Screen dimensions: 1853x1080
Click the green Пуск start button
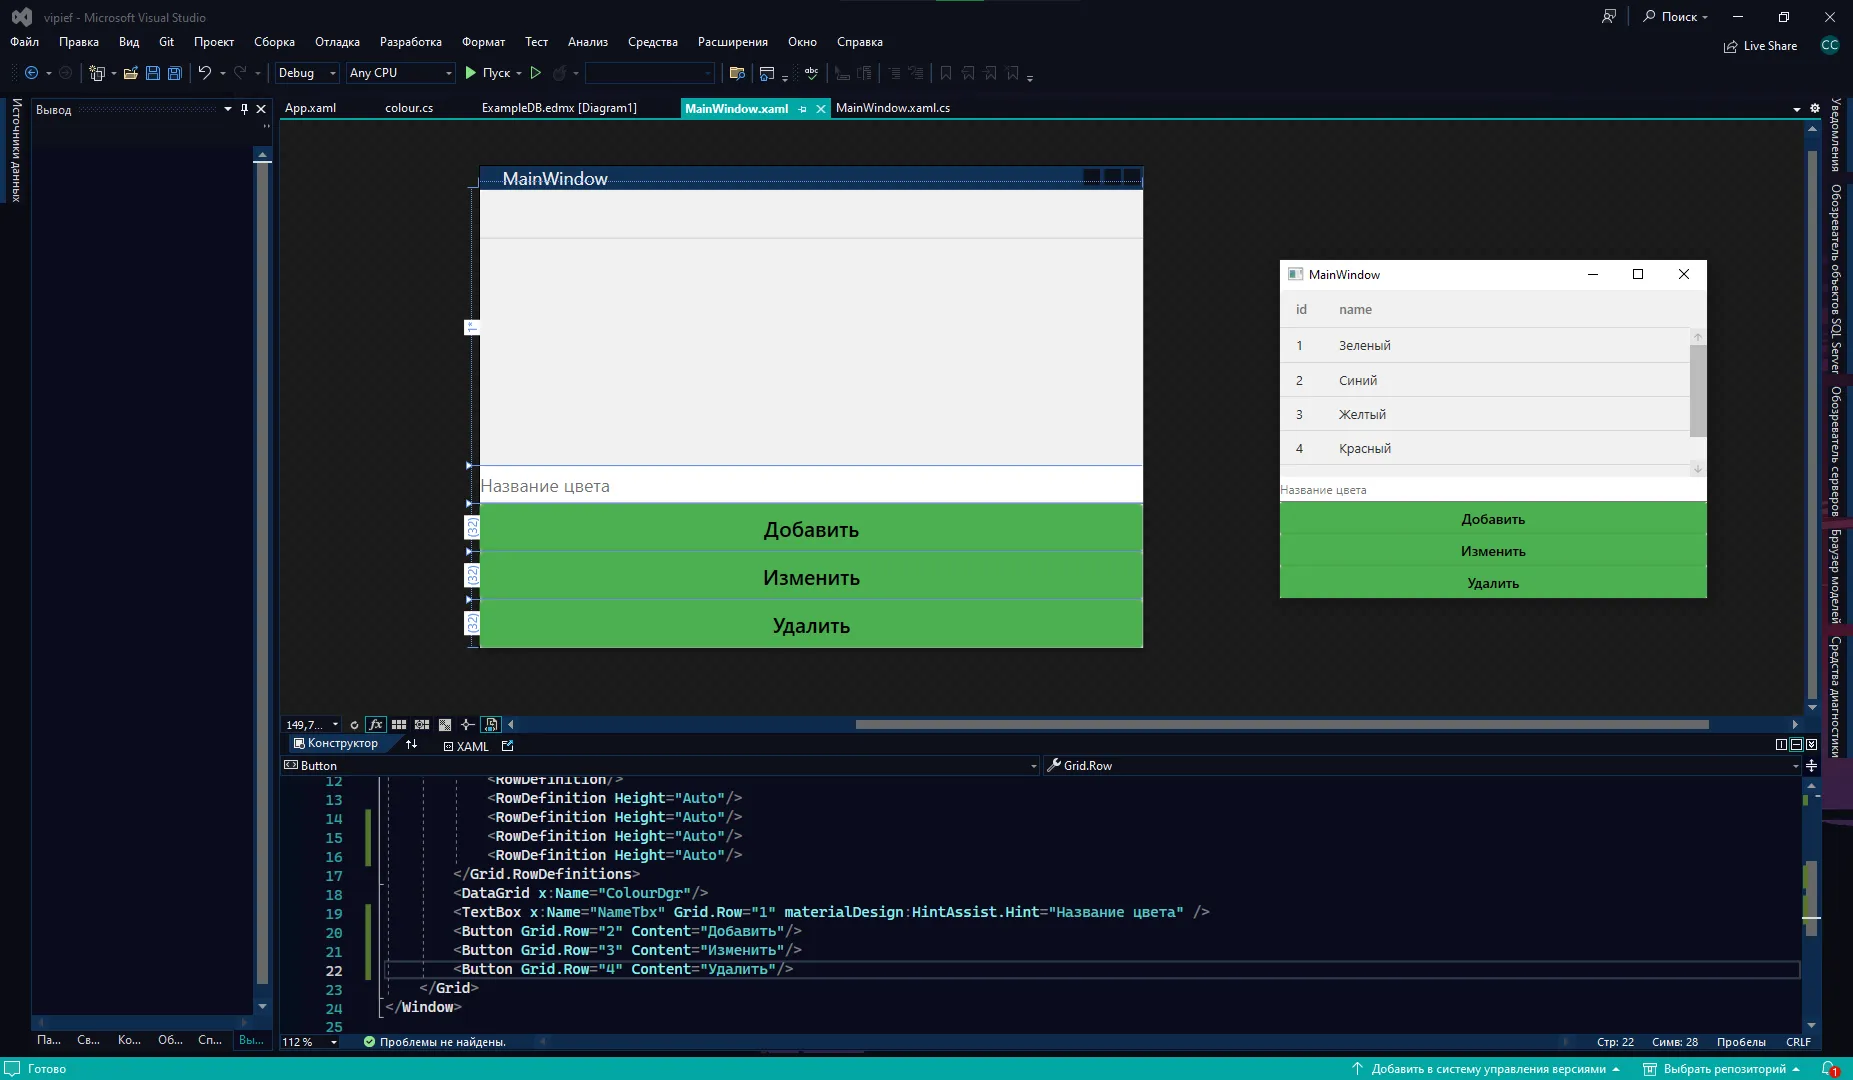click(x=486, y=73)
